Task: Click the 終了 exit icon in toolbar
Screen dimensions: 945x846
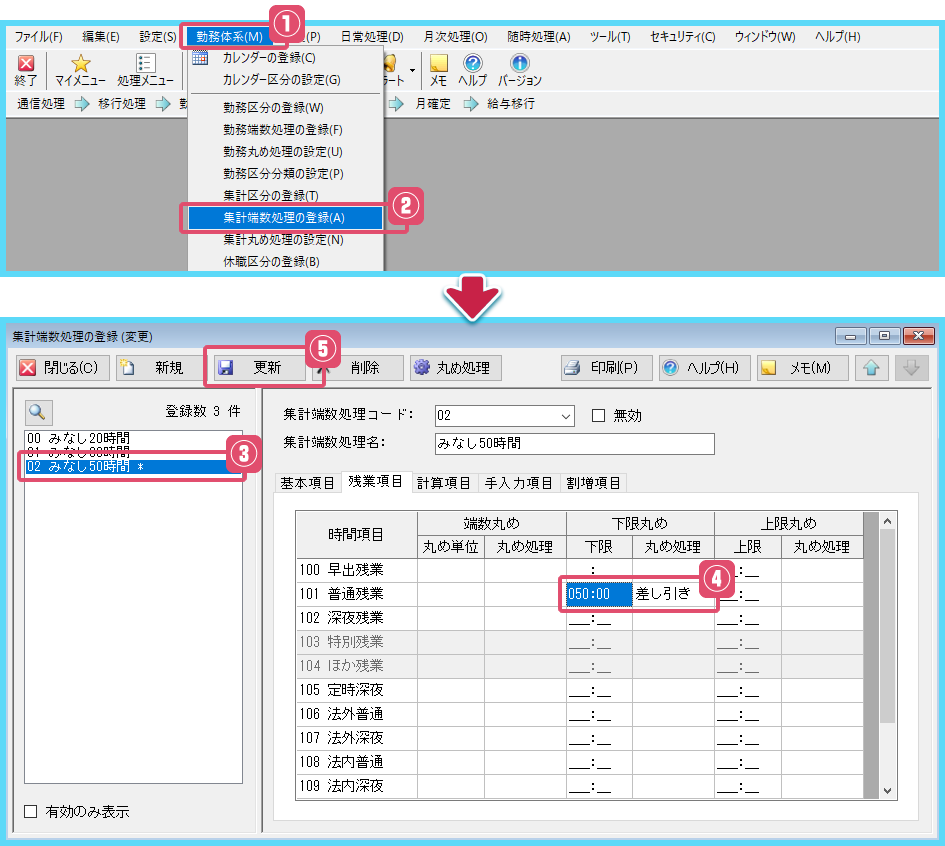Action: pos(26,65)
